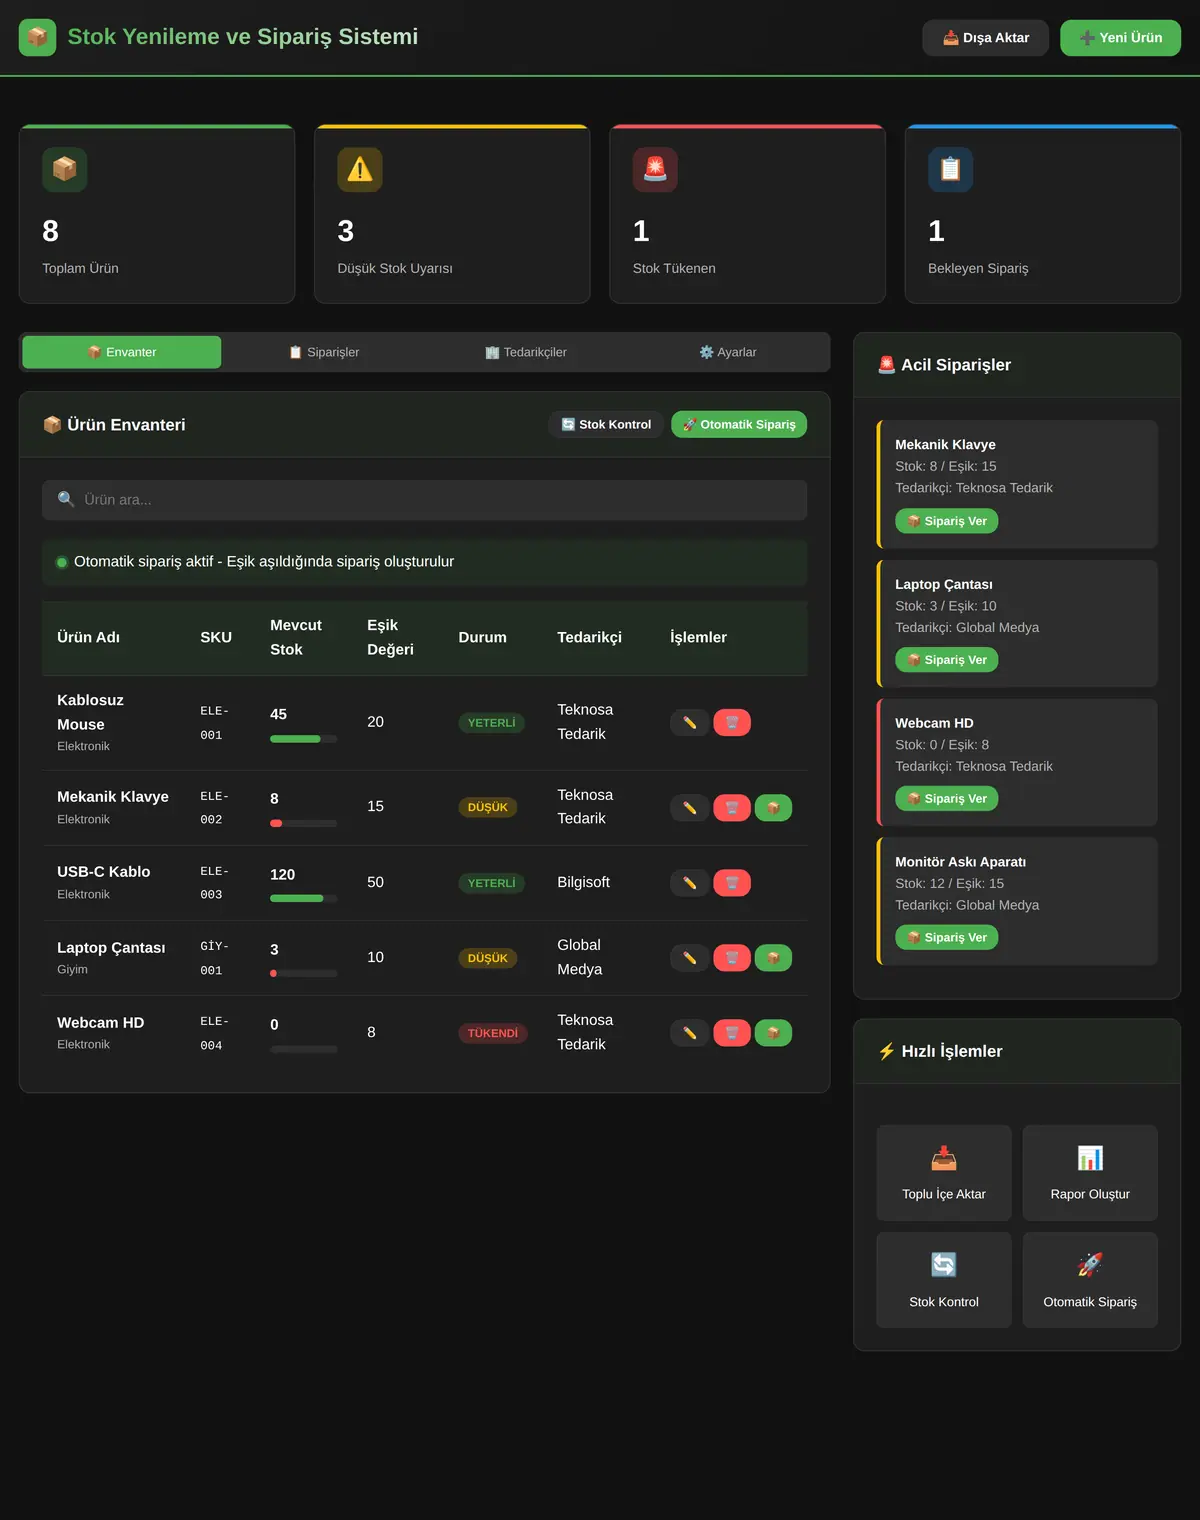The width and height of the screenshot is (1200, 1520).
Task: Open the Tedarikçiler tab
Action: (525, 352)
